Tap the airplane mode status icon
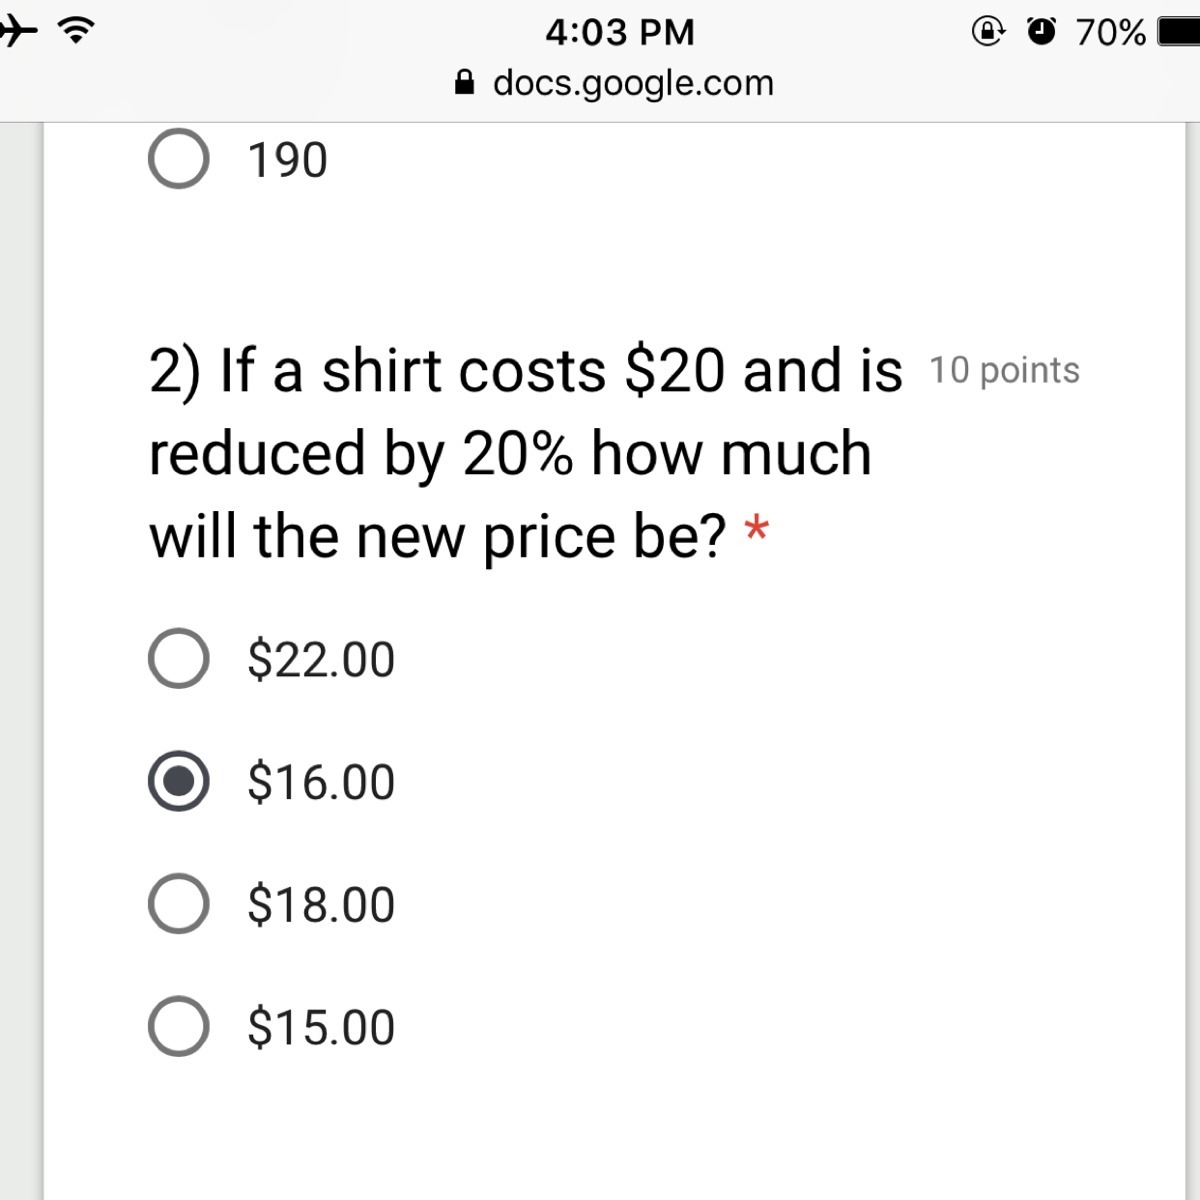Screen dimensions: 1200x1200 [18, 32]
